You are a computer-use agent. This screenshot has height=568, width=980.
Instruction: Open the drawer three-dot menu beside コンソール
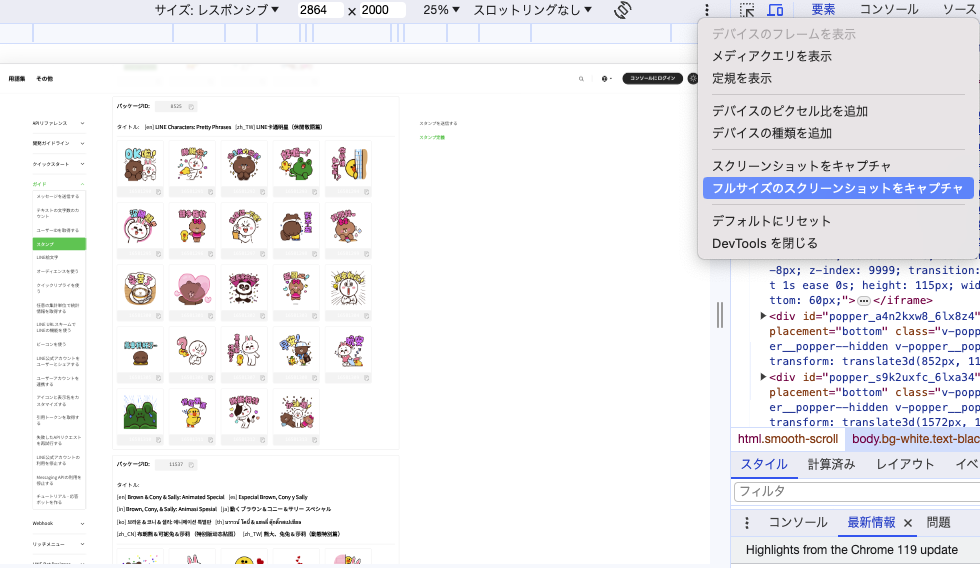(x=747, y=523)
